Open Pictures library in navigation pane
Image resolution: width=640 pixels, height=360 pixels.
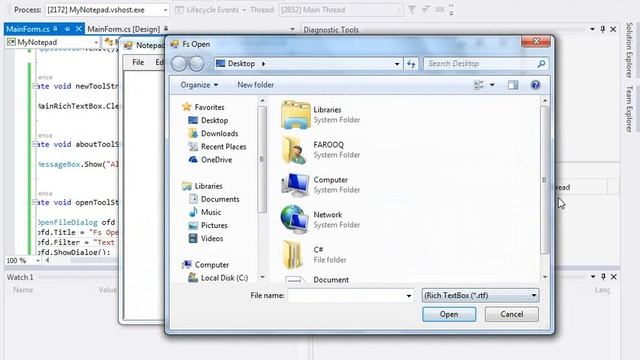[x=214, y=225]
